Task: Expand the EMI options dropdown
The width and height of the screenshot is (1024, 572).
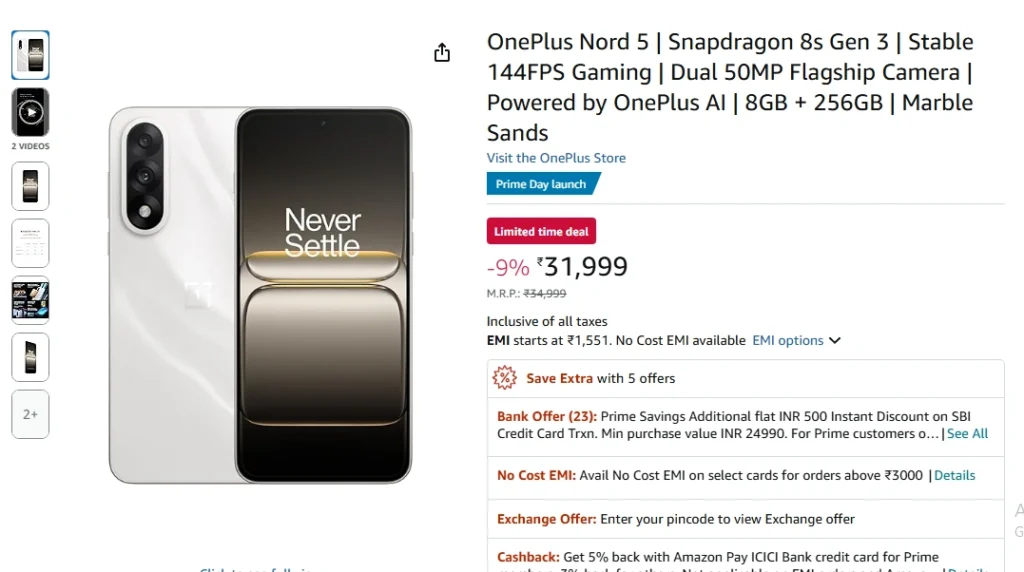Action: click(796, 341)
